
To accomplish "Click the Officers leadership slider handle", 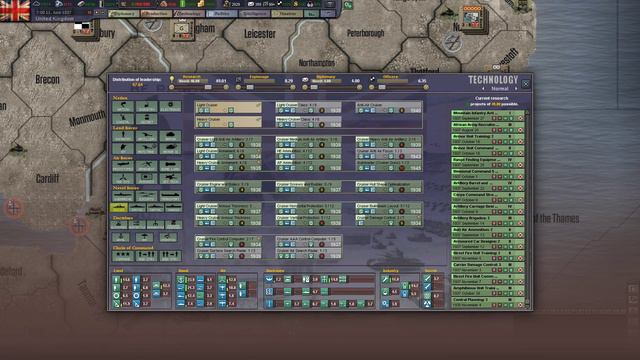I will (382, 87).
